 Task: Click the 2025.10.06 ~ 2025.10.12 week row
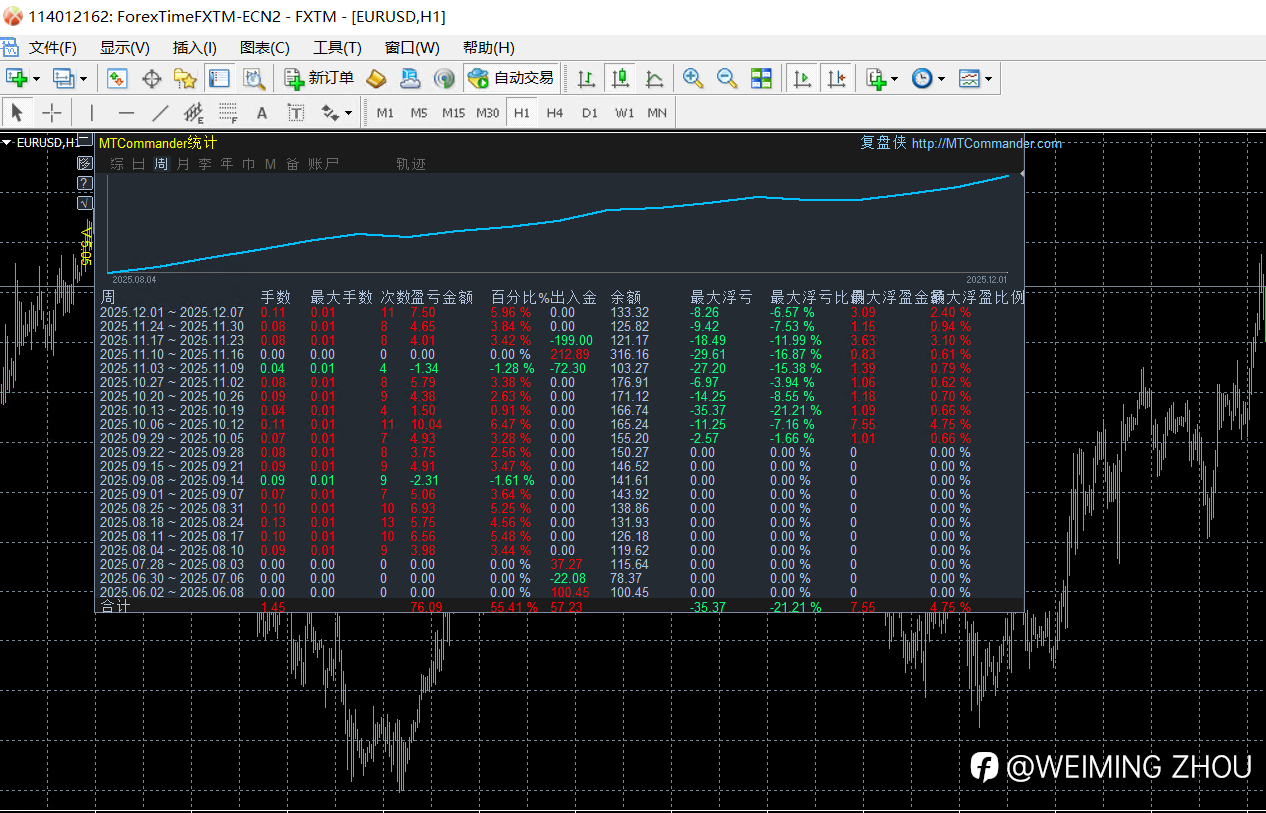[172, 425]
